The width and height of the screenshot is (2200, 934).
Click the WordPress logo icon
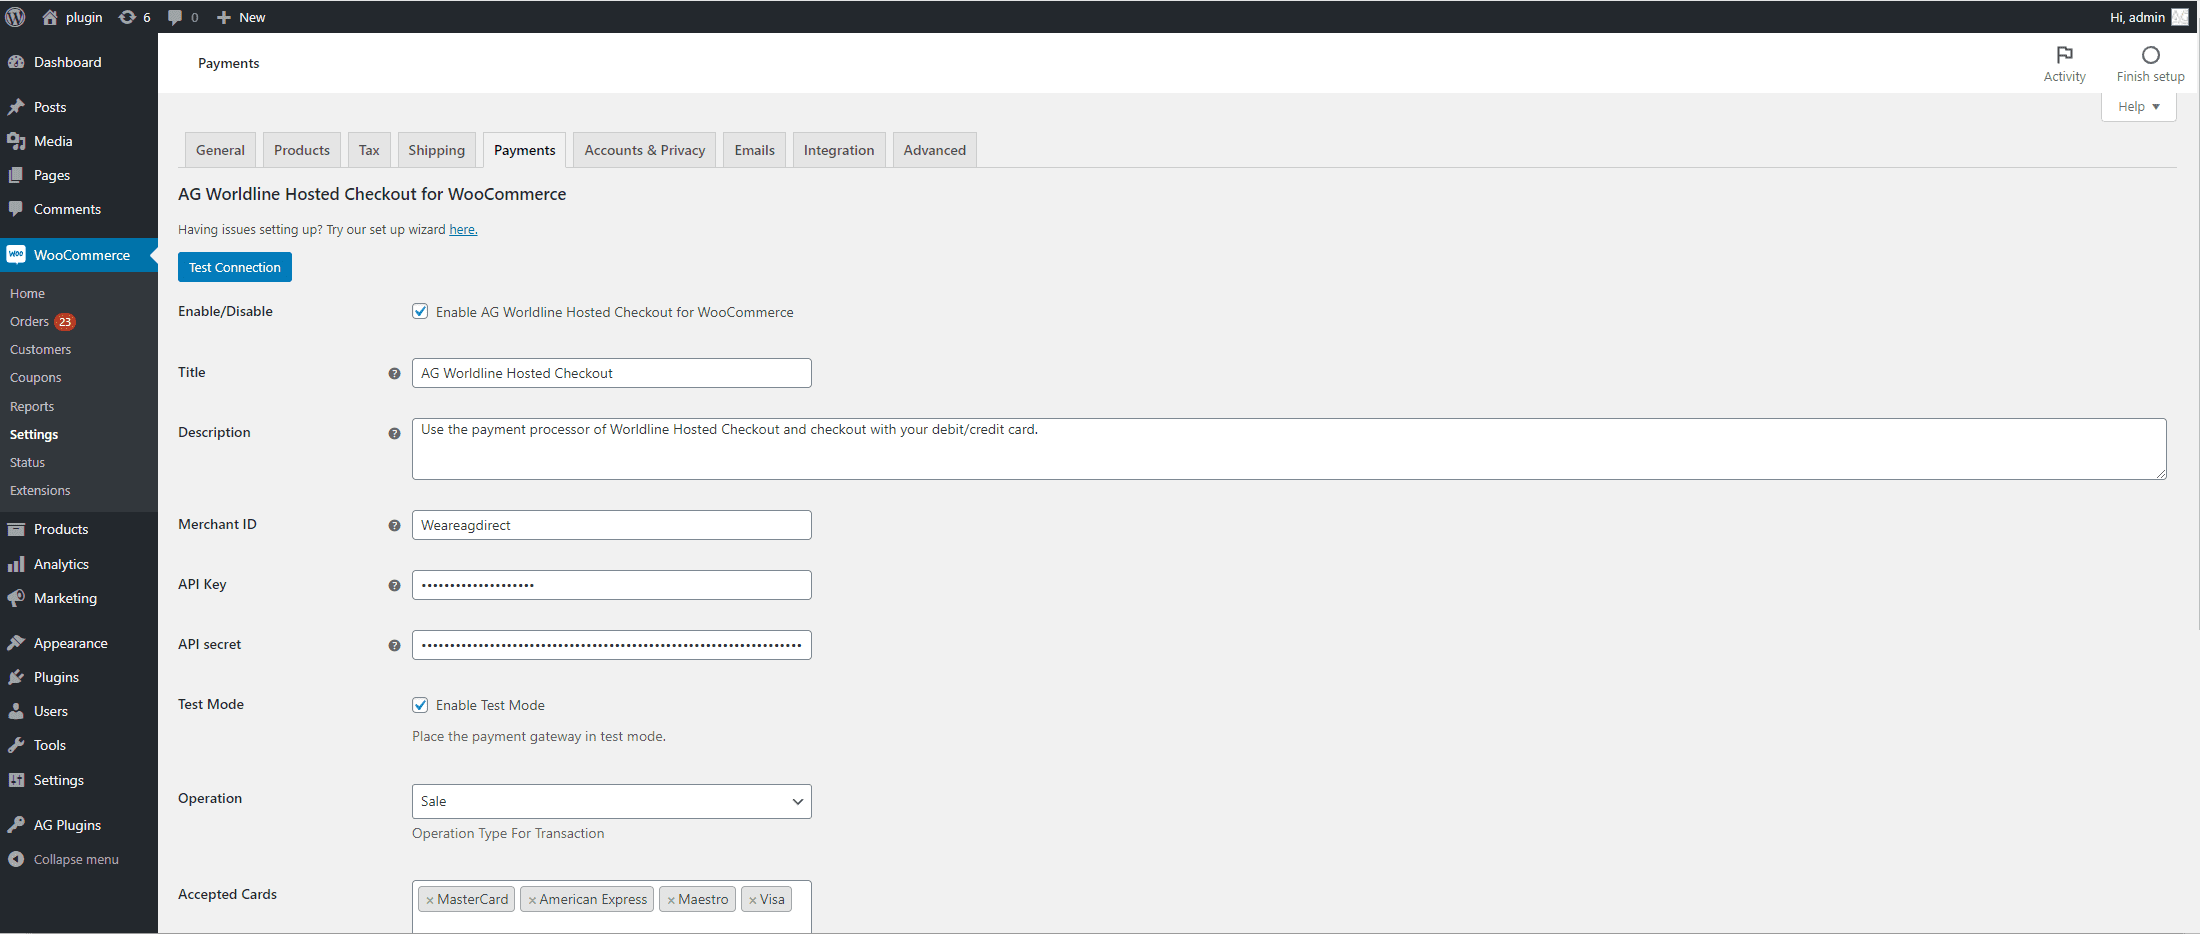click(15, 17)
